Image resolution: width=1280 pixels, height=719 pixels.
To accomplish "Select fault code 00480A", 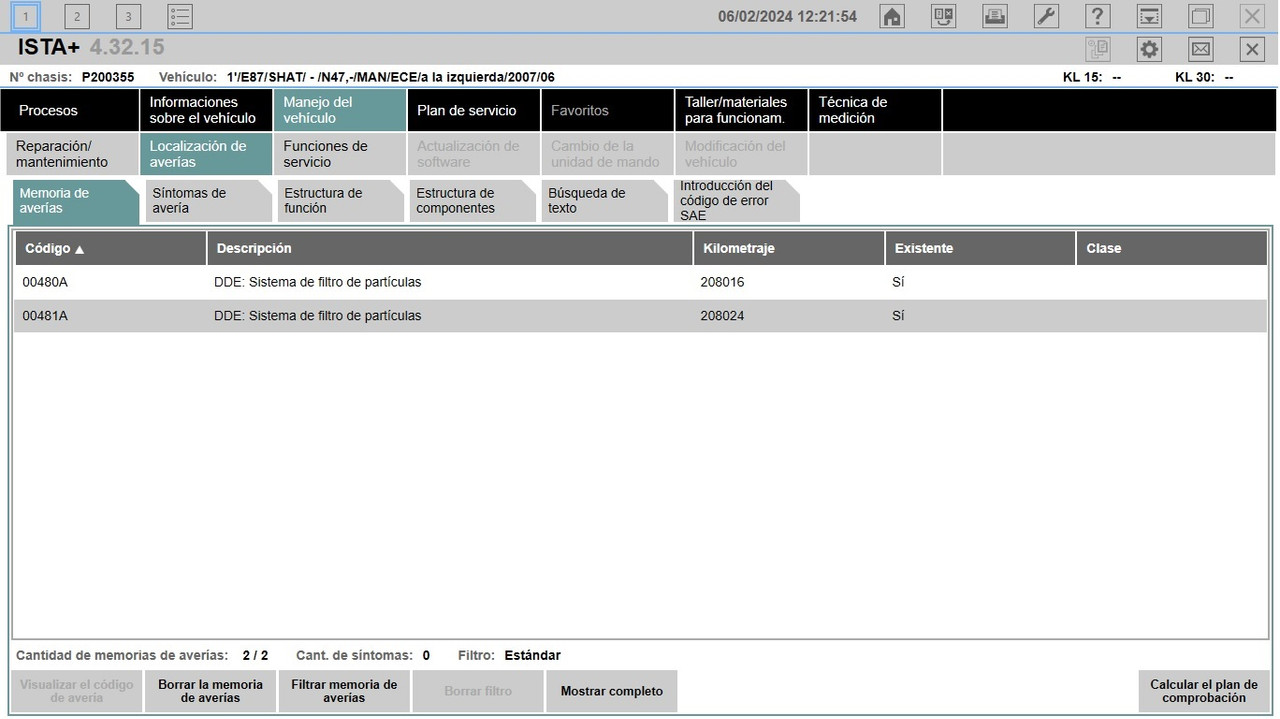I will (x=45, y=282).
